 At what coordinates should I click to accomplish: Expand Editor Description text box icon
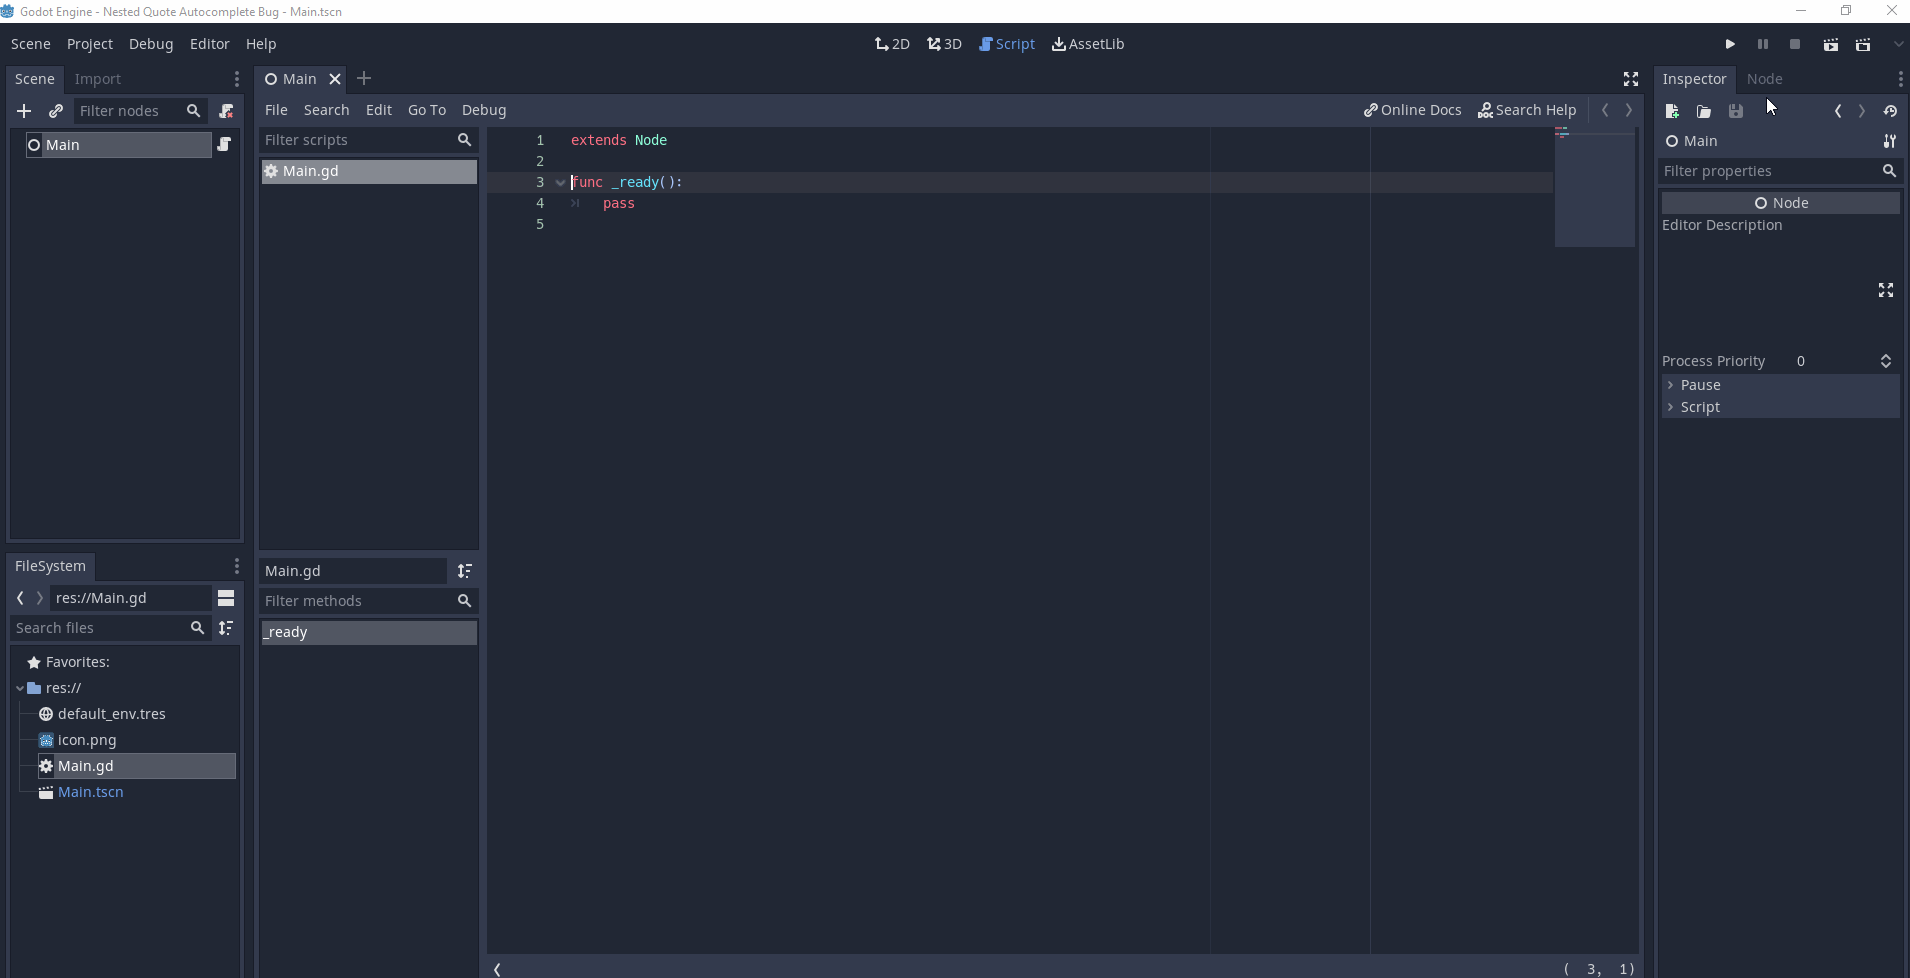coord(1886,290)
